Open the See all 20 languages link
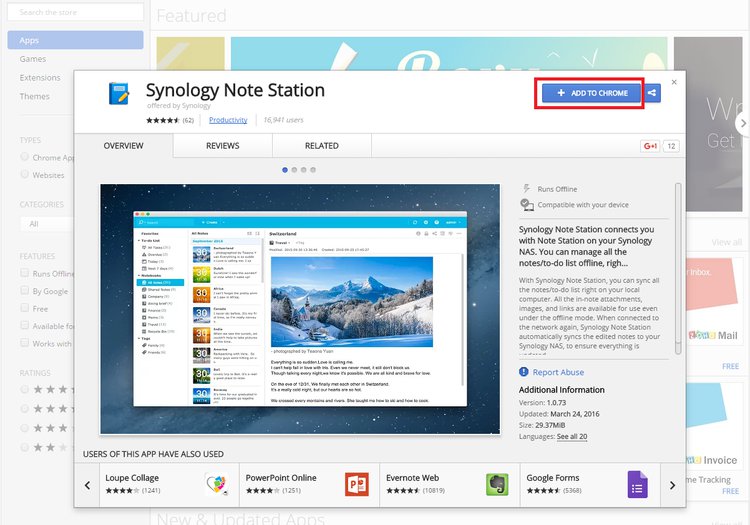 point(572,436)
